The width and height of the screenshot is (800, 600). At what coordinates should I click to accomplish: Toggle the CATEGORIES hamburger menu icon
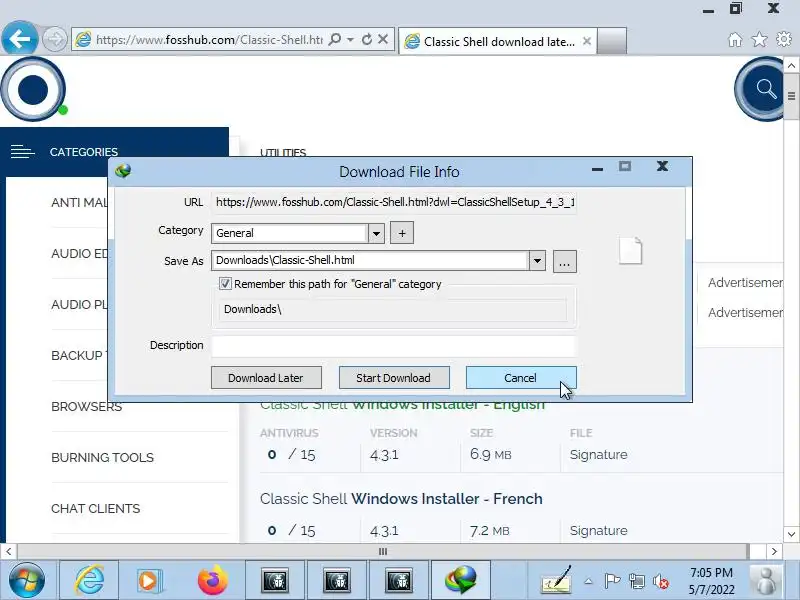pyautogui.click(x=22, y=152)
